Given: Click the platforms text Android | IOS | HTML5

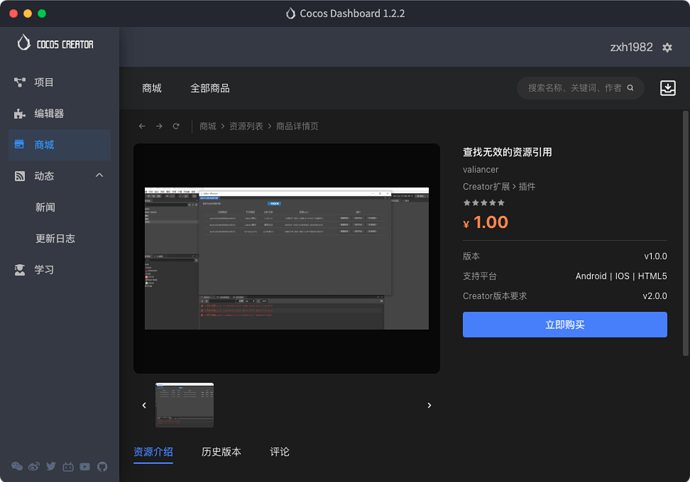Looking at the screenshot, I should tap(621, 276).
